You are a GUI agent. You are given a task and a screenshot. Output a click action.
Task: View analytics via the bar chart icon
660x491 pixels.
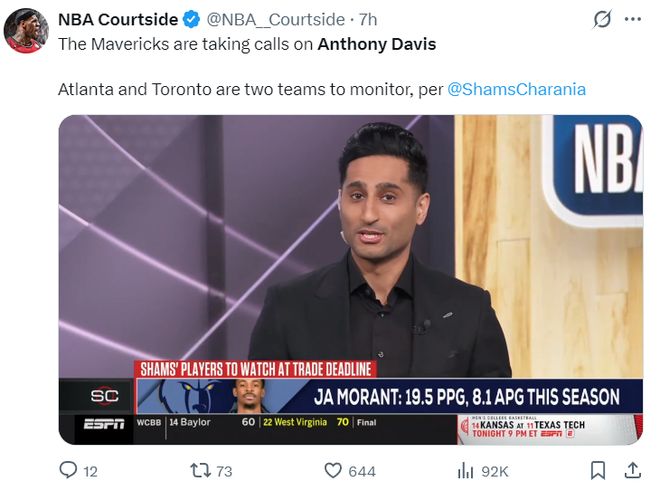coord(466,471)
